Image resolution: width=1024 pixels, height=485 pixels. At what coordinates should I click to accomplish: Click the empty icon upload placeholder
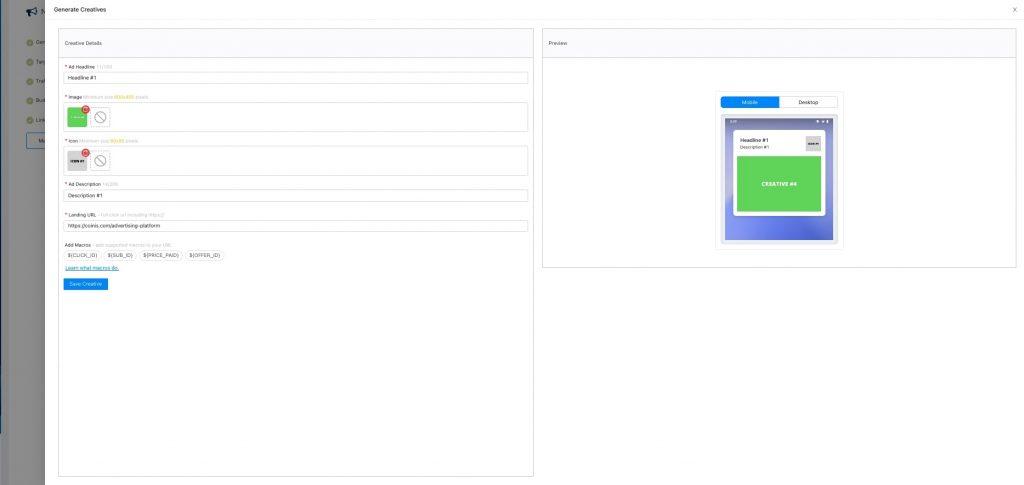point(101,161)
